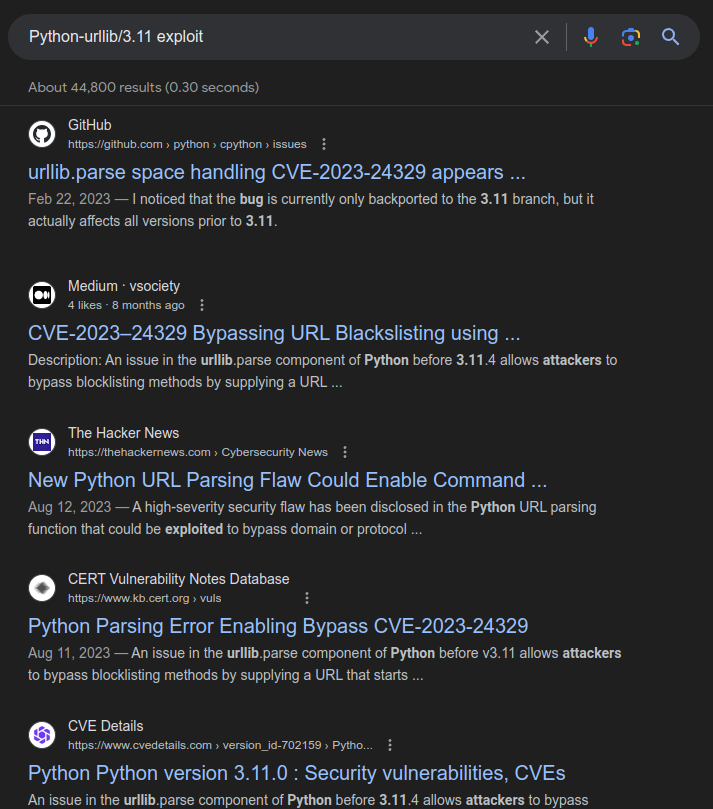Clear the search box text
The width and height of the screenshot is (713, 809).
(x=542, y=37)
